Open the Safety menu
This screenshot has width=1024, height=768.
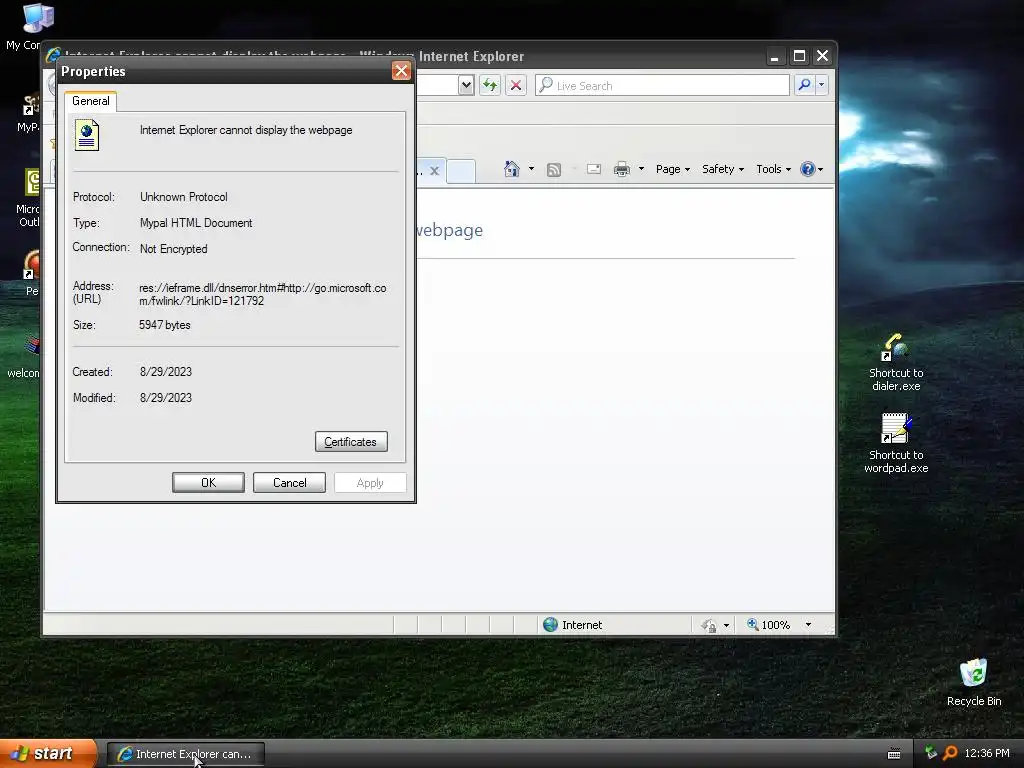(722, 169)
